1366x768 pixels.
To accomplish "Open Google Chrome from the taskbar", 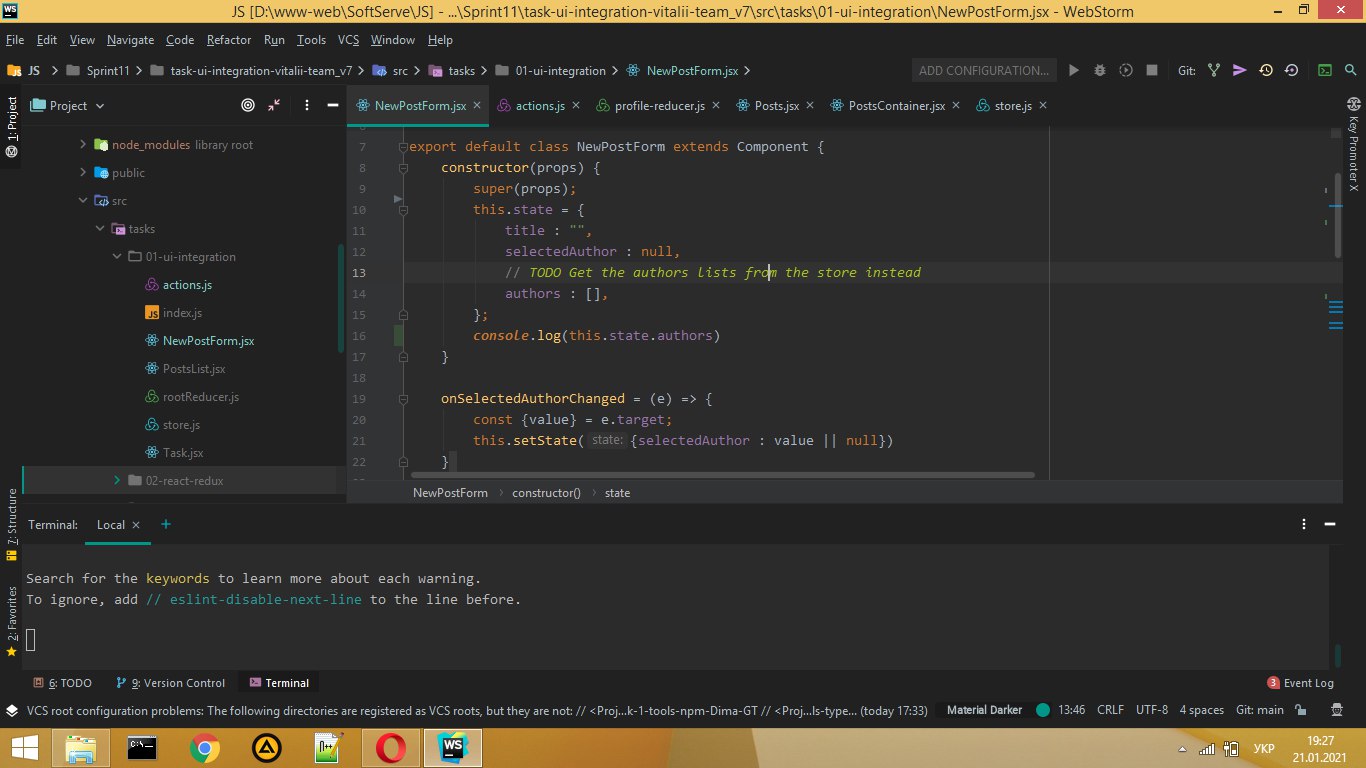I will click(205, 747).
